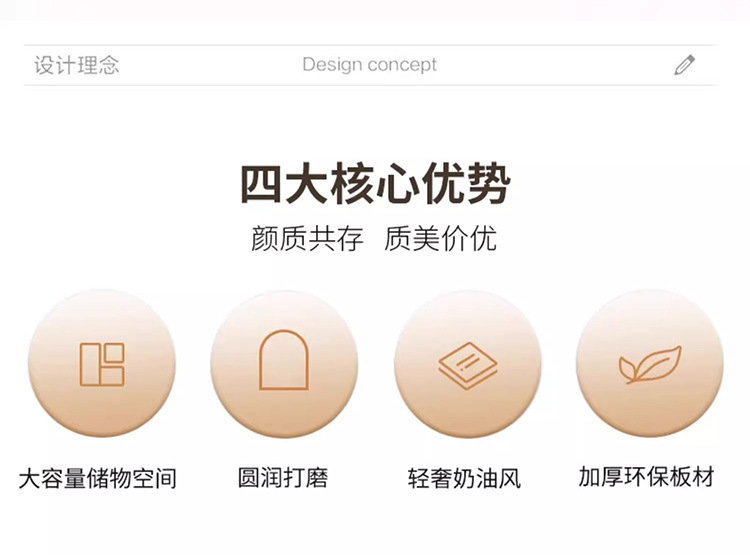The width and height of the screenshot is (750, 555).
Task: Click the 圆润打磨 label
Action: tap(283, 477)
